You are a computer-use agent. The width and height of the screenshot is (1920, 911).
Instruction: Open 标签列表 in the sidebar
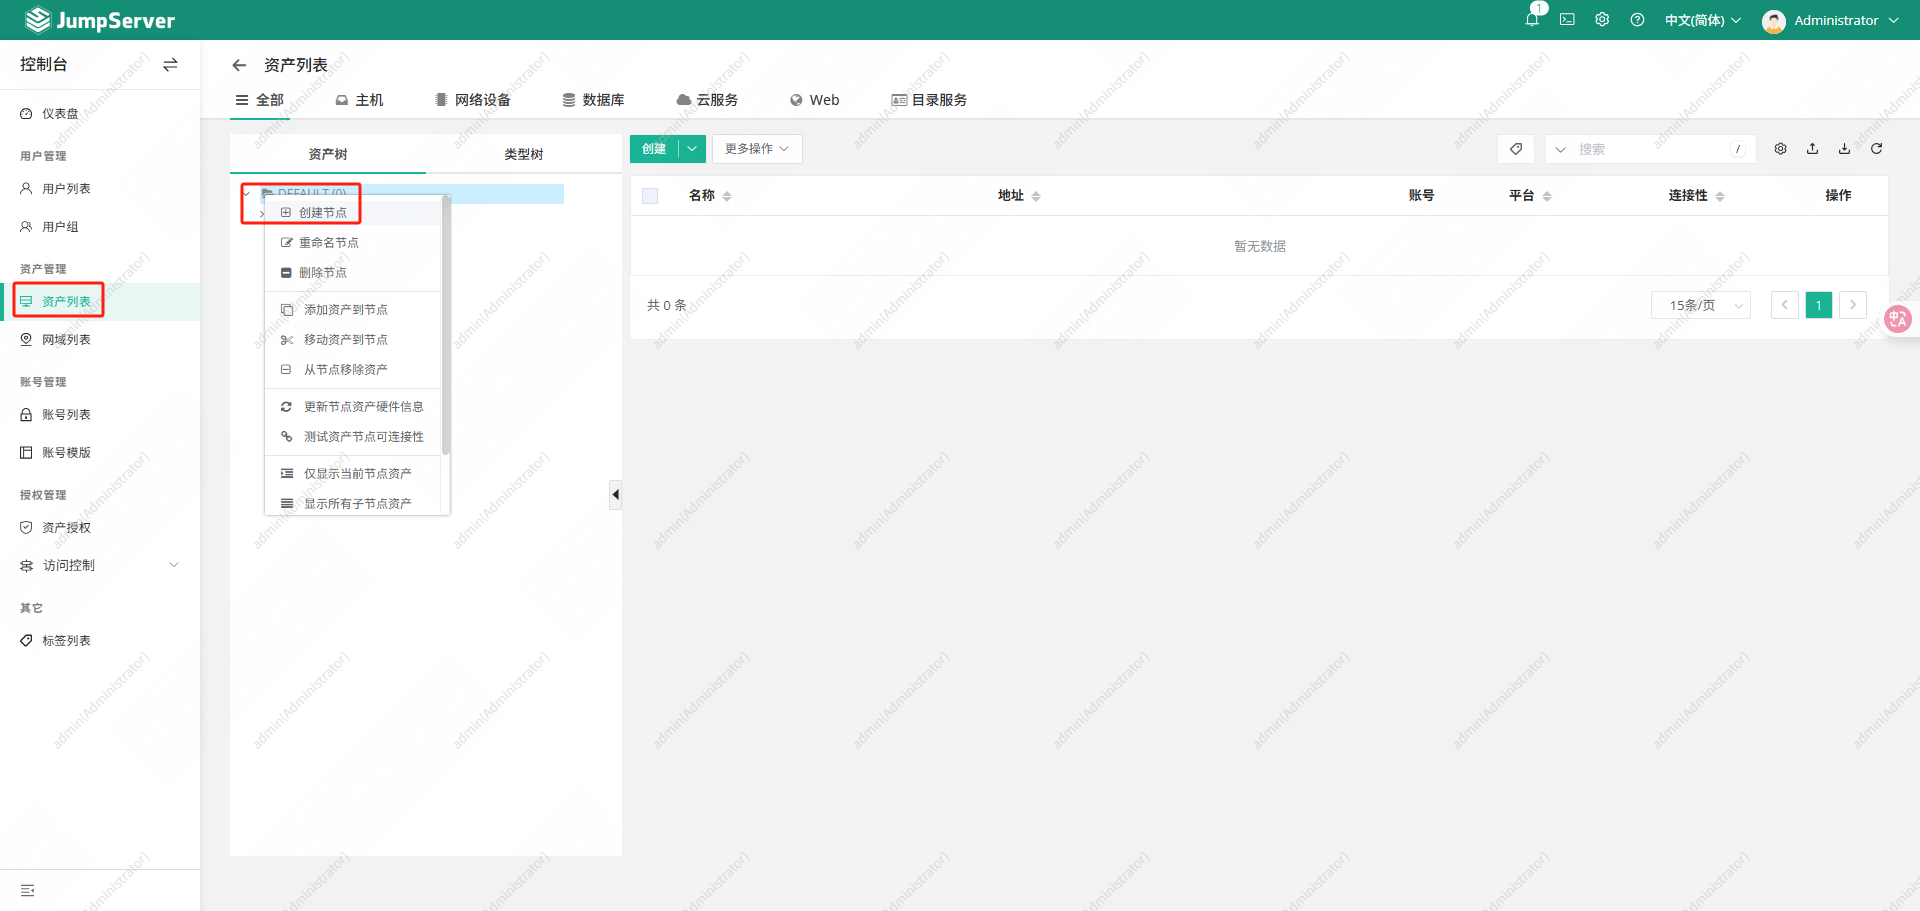point(100,641)
